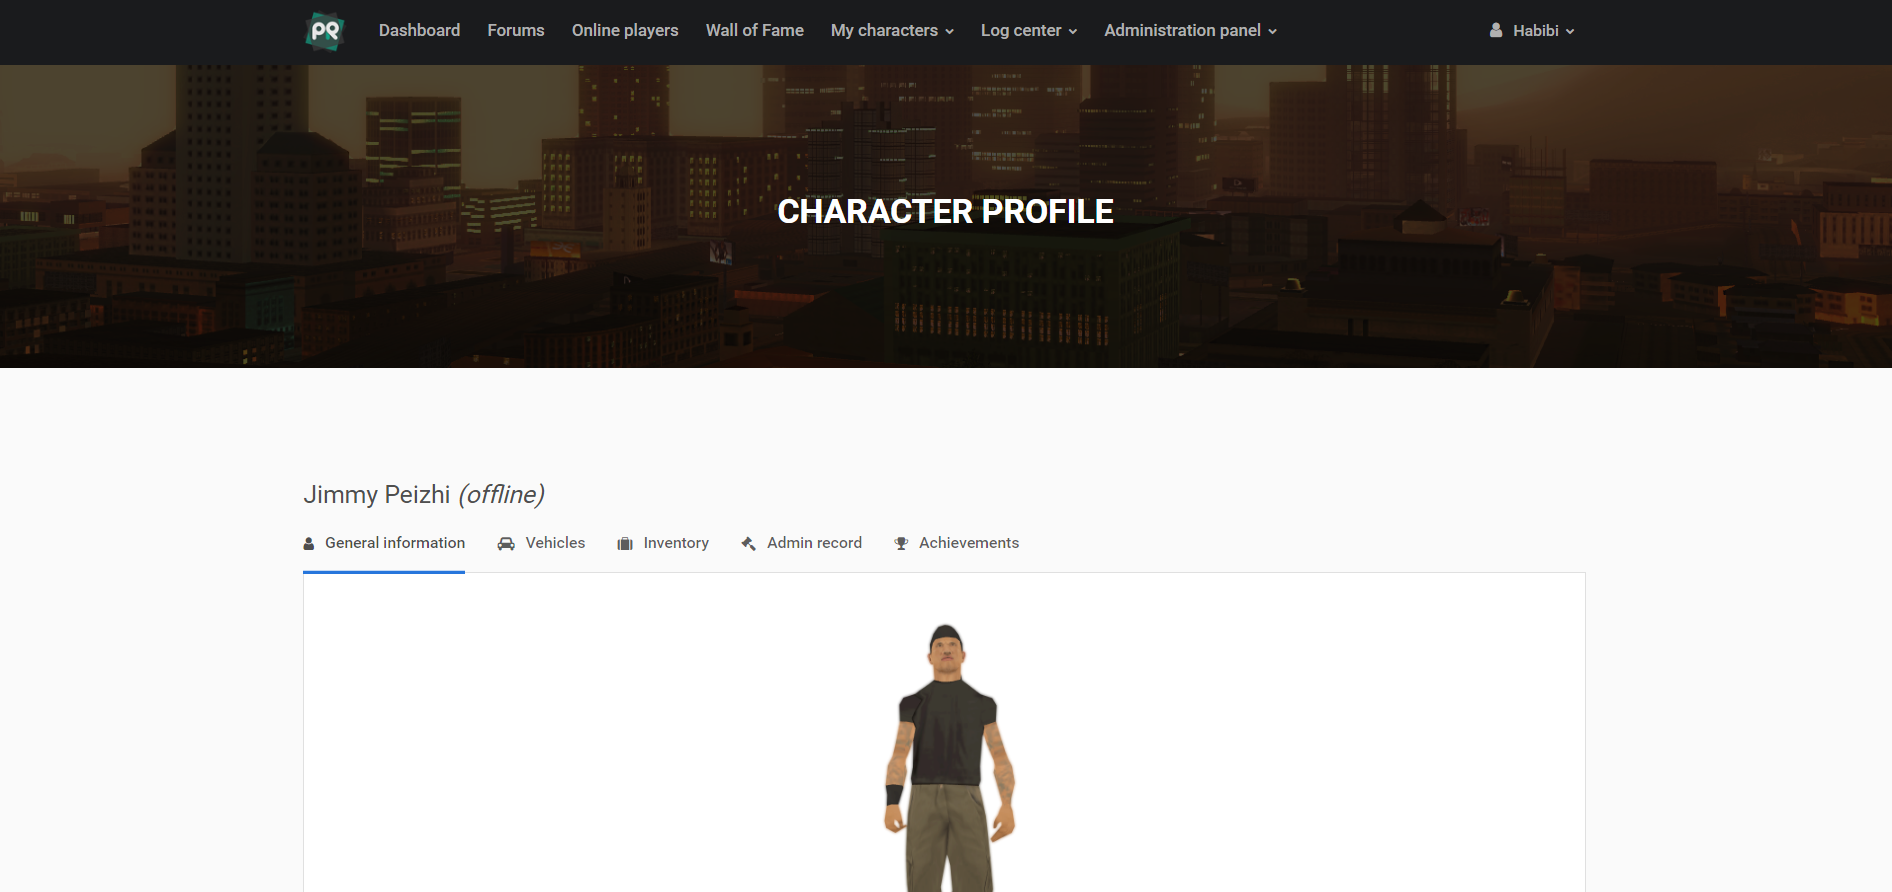Go to the Dashboard page
The image size is (1892, 892).
click(x=419, y=31)
